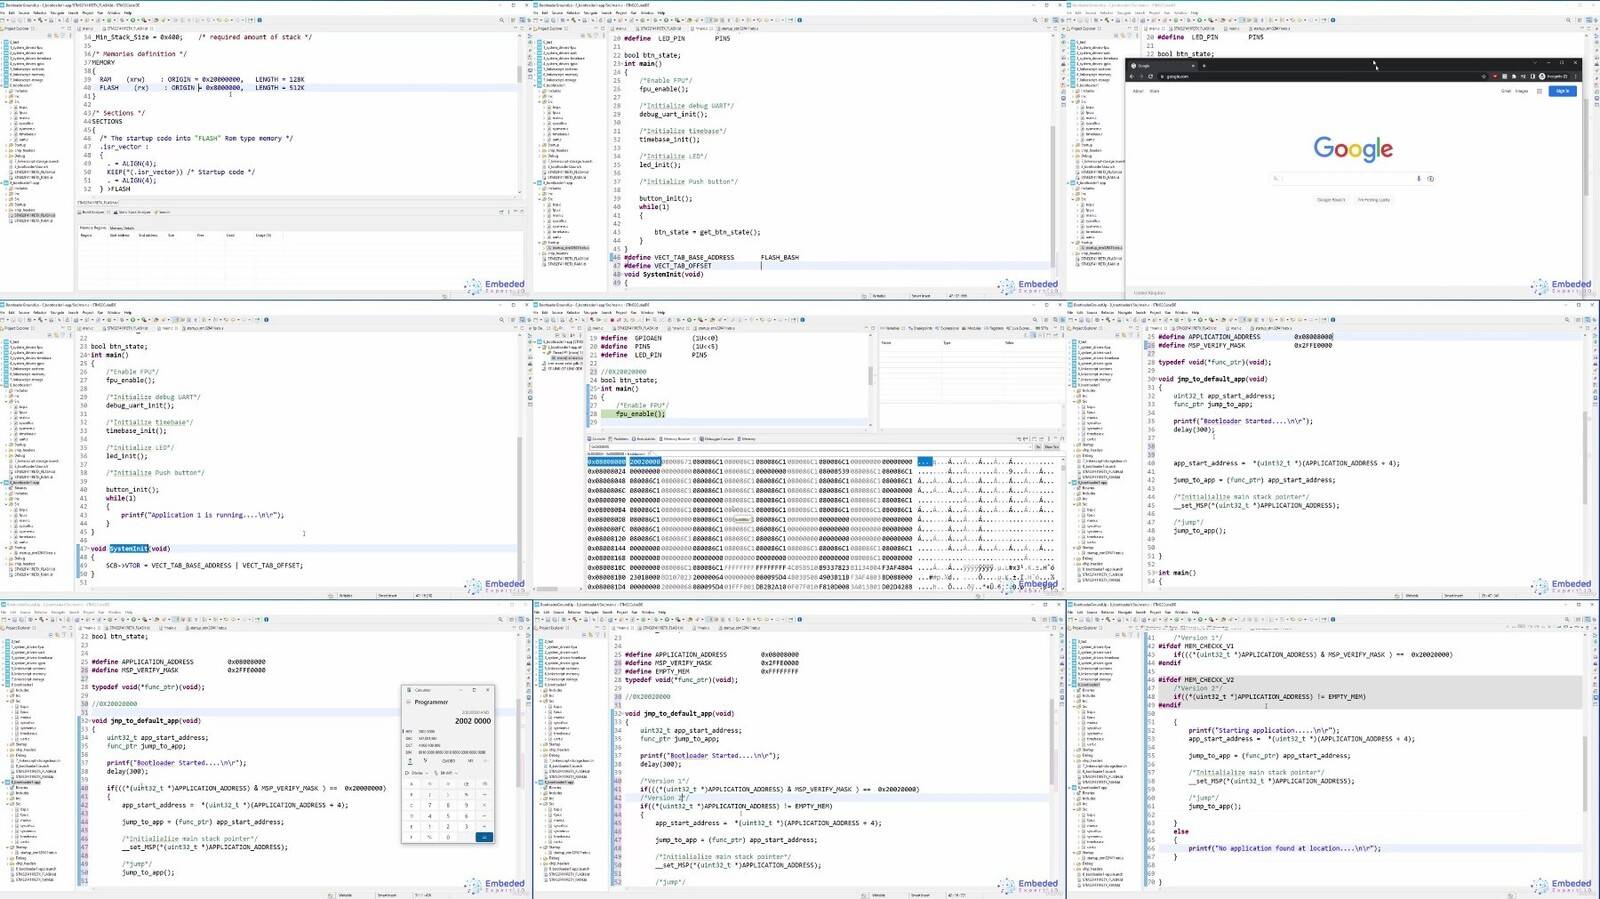Focus the Memory Browser address input field
The image size is (1600, 899).
point(811,447)
